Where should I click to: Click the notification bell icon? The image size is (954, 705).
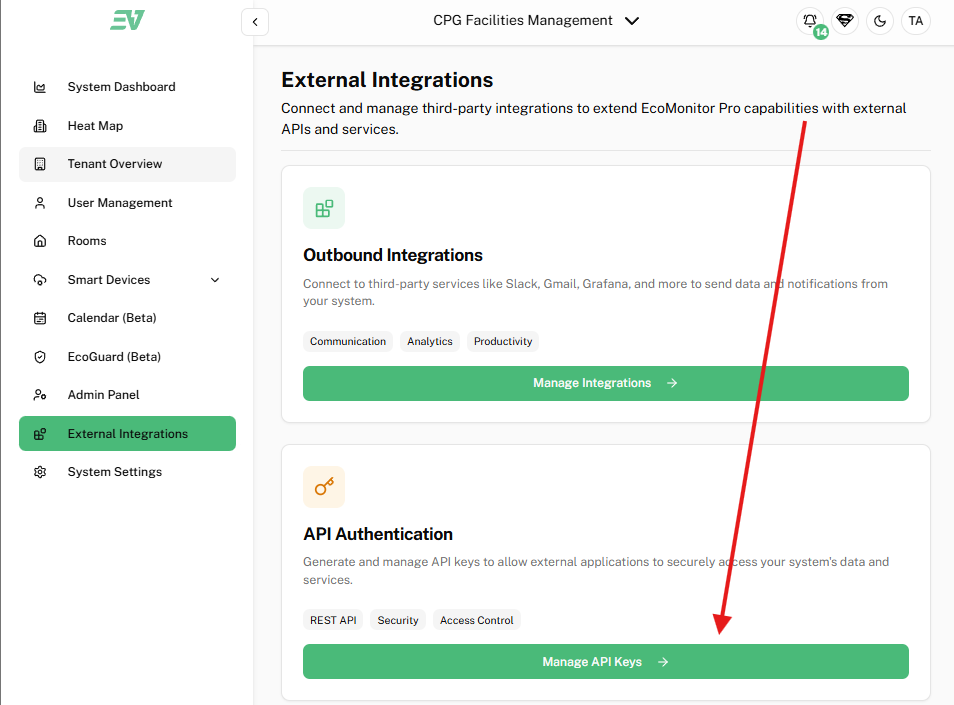click(x=810, y=21)
